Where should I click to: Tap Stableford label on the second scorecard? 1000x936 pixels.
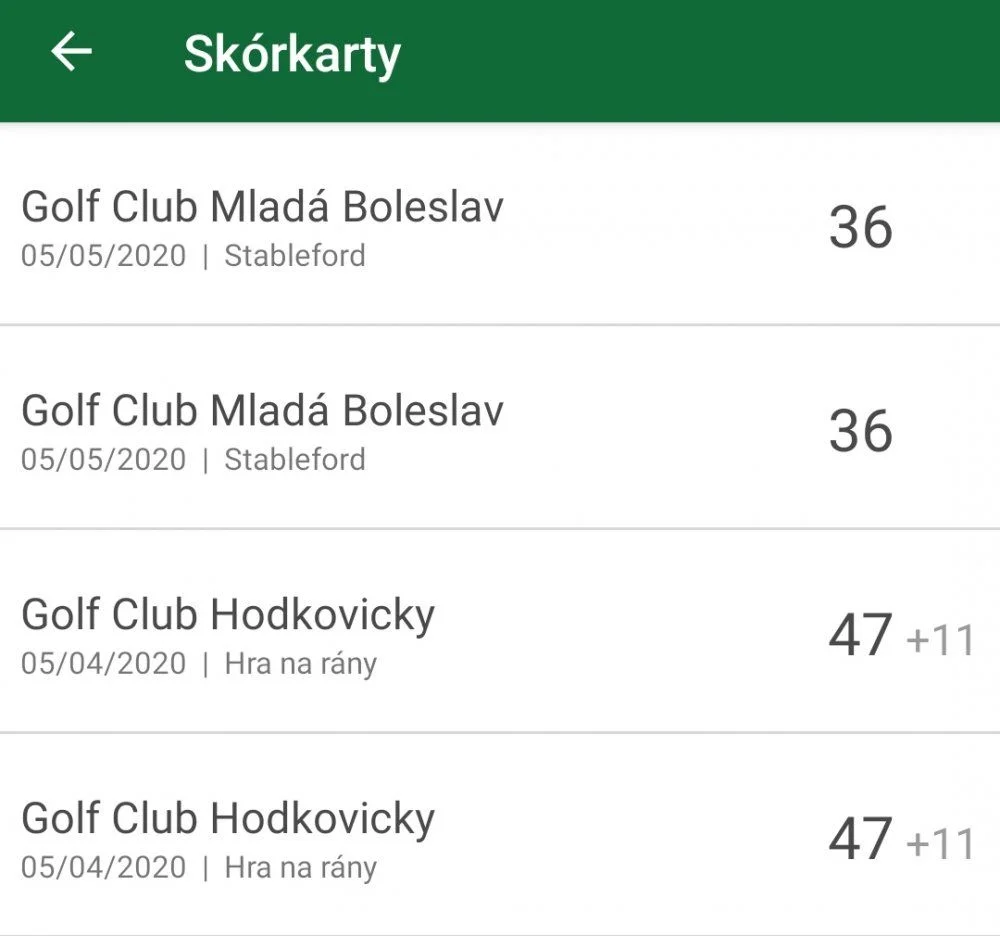click(295, 460)
